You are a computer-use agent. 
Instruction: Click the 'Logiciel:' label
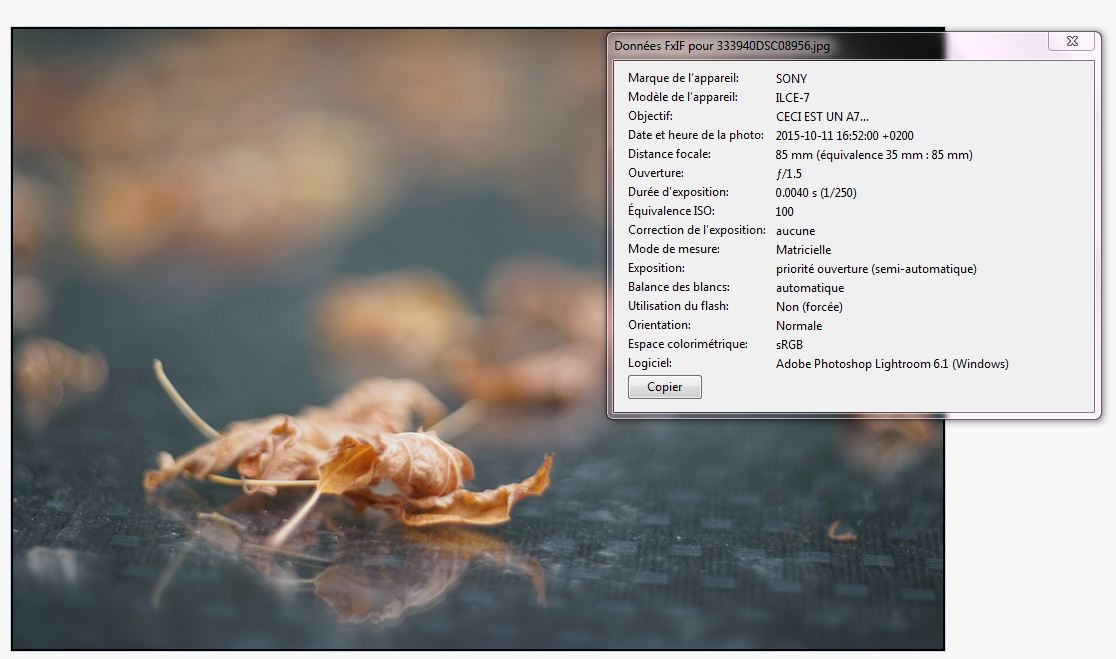click(650, 363)
